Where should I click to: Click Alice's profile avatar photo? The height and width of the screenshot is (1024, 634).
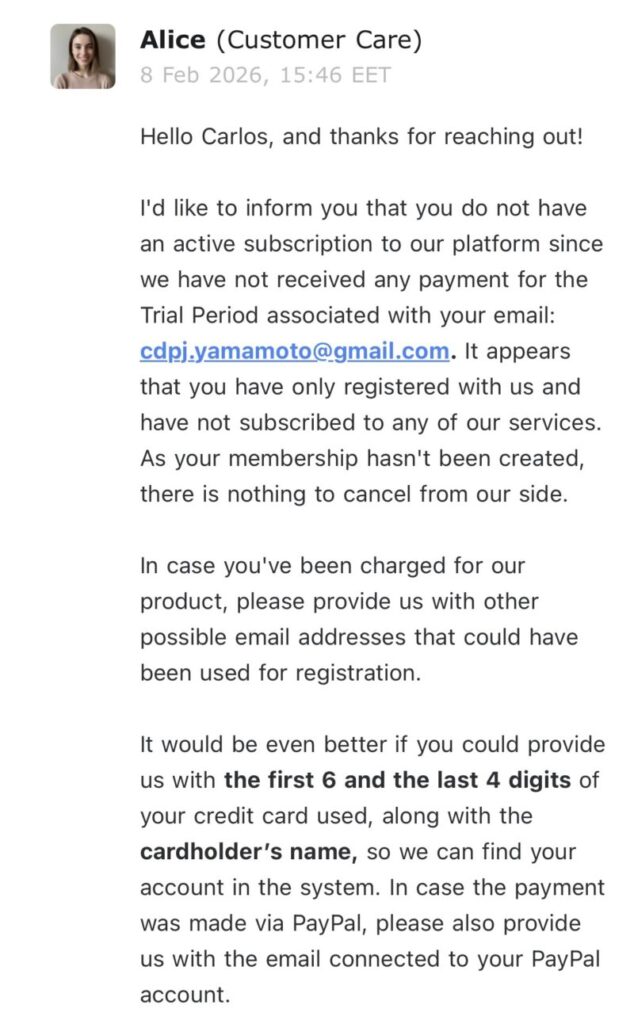pos(83,56)
